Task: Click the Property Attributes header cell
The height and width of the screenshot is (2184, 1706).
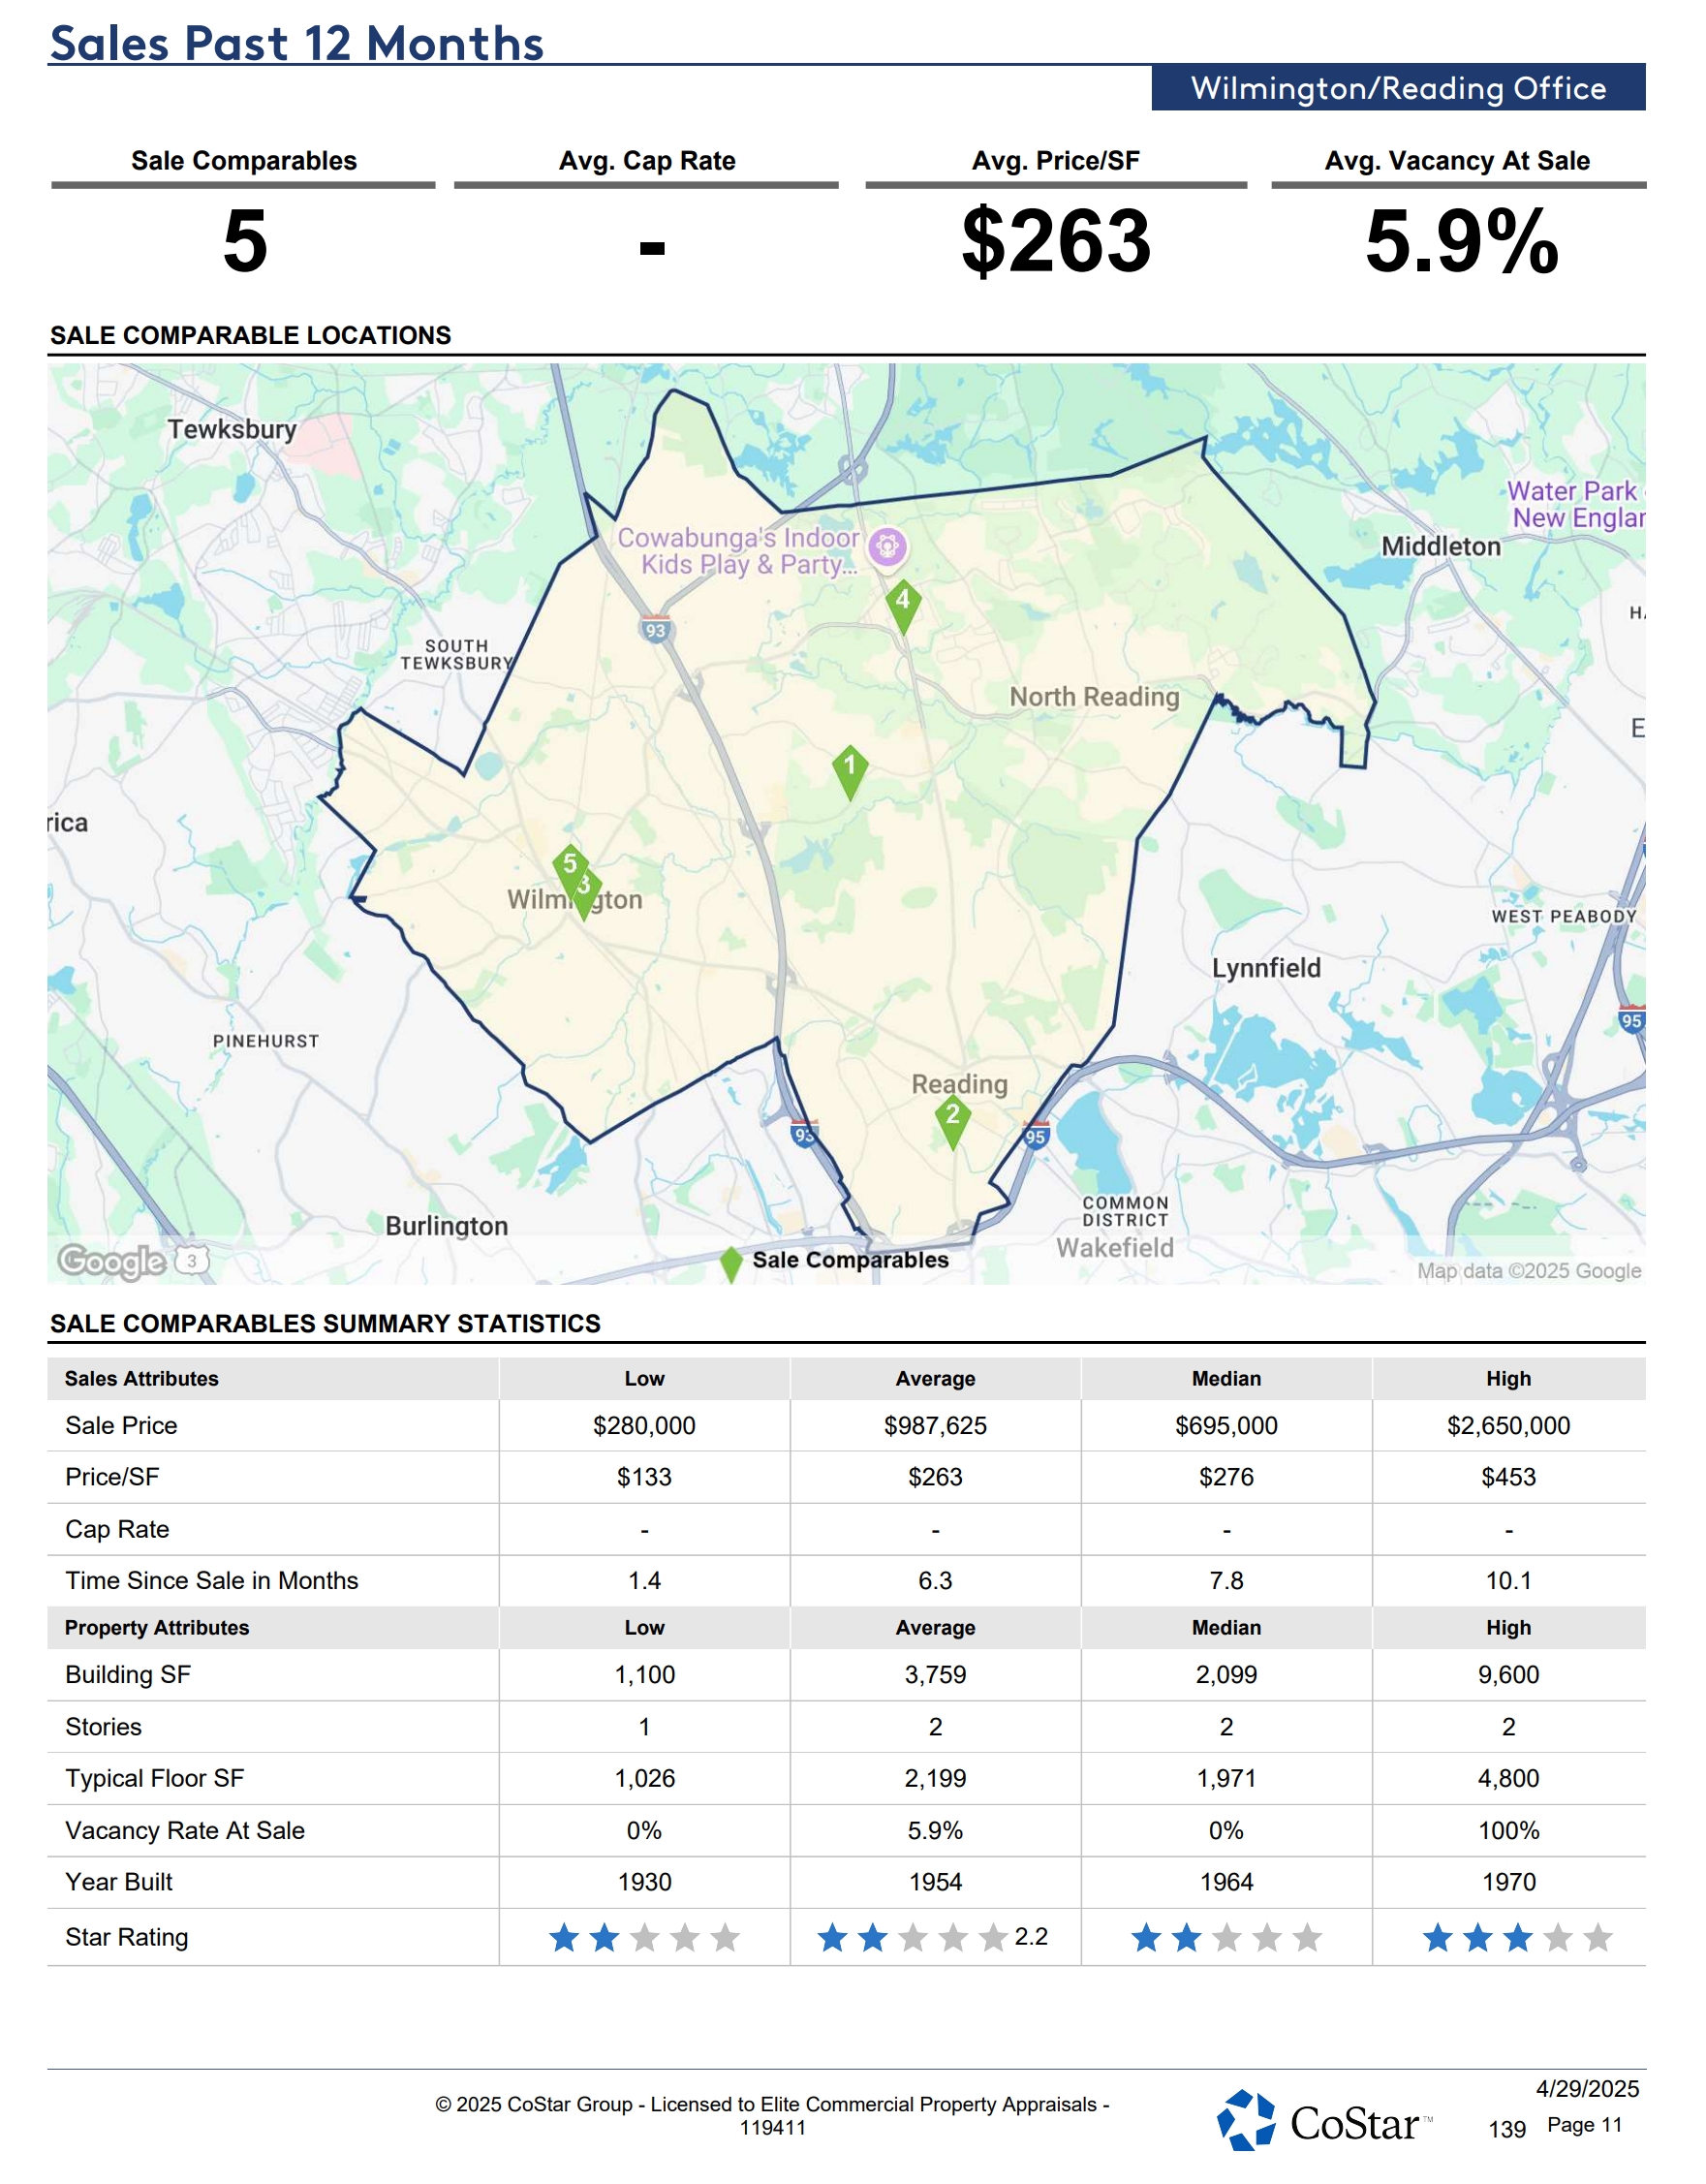Action: point(272,1628)
